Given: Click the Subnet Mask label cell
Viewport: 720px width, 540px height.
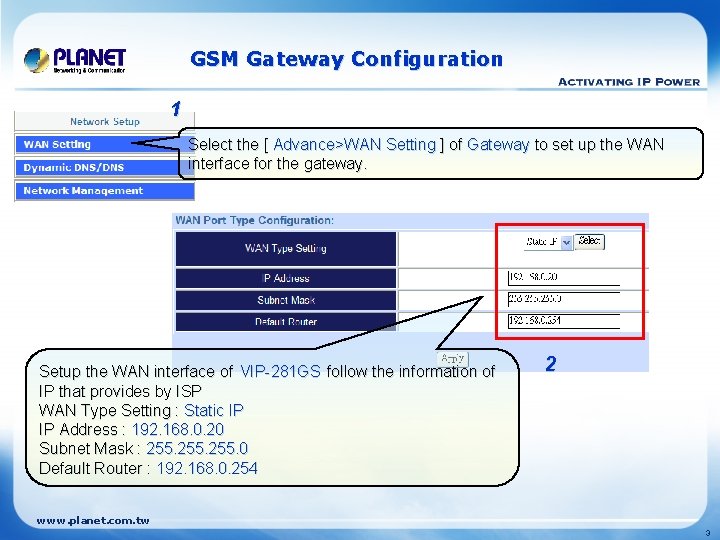Looking at the screenshot, I should pos(286,300).
